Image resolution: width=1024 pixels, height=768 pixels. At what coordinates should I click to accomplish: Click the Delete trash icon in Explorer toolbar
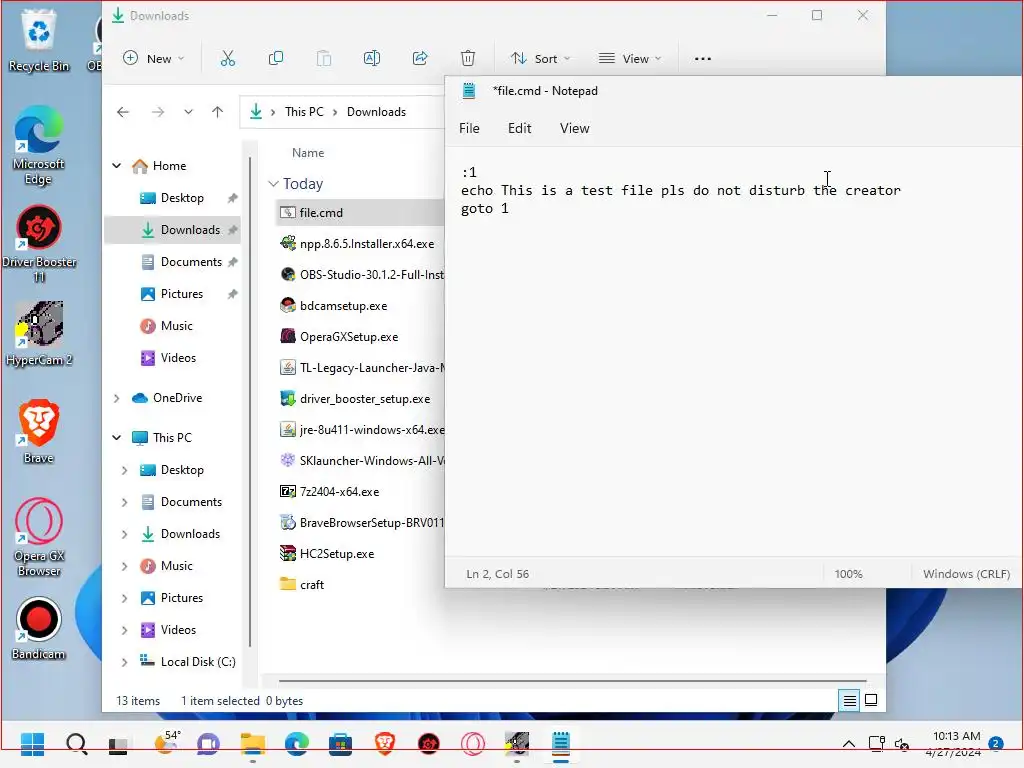coord(468,59)
